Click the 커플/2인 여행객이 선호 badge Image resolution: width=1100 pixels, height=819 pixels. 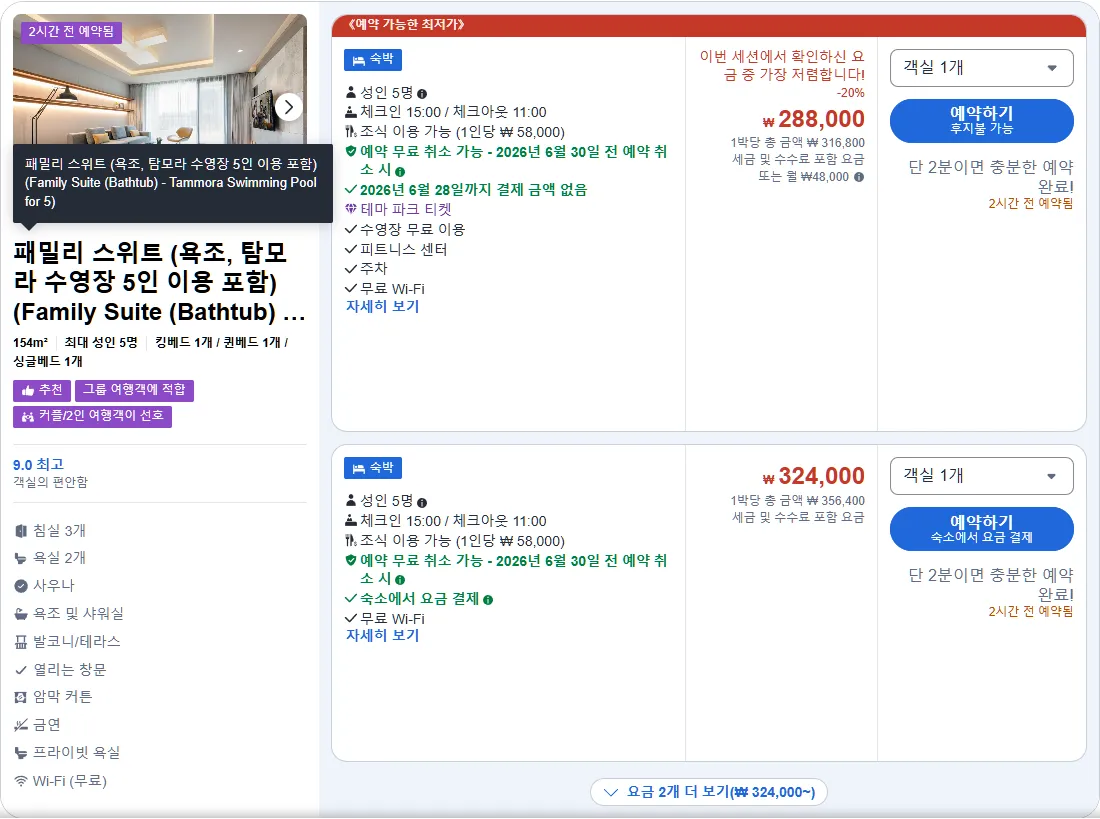point(93,416)
